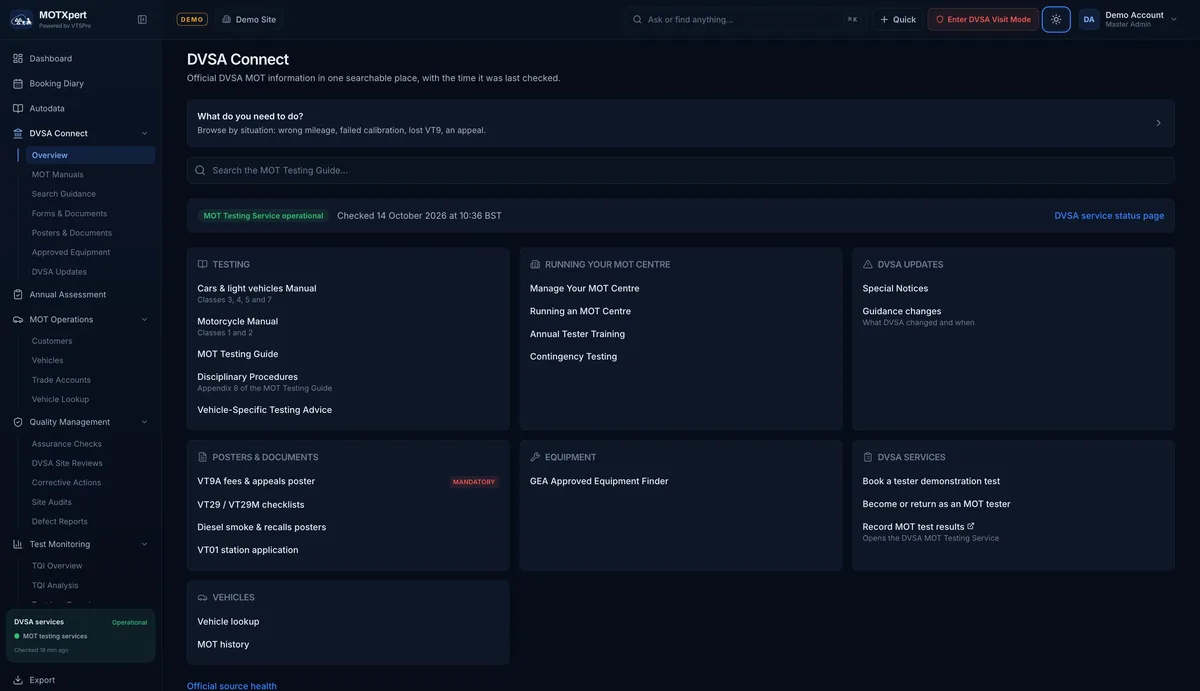Open the Motorcycle Manual link
Image resolution: width=1200 pixels, height=691 pixels.
coord(238,321)
